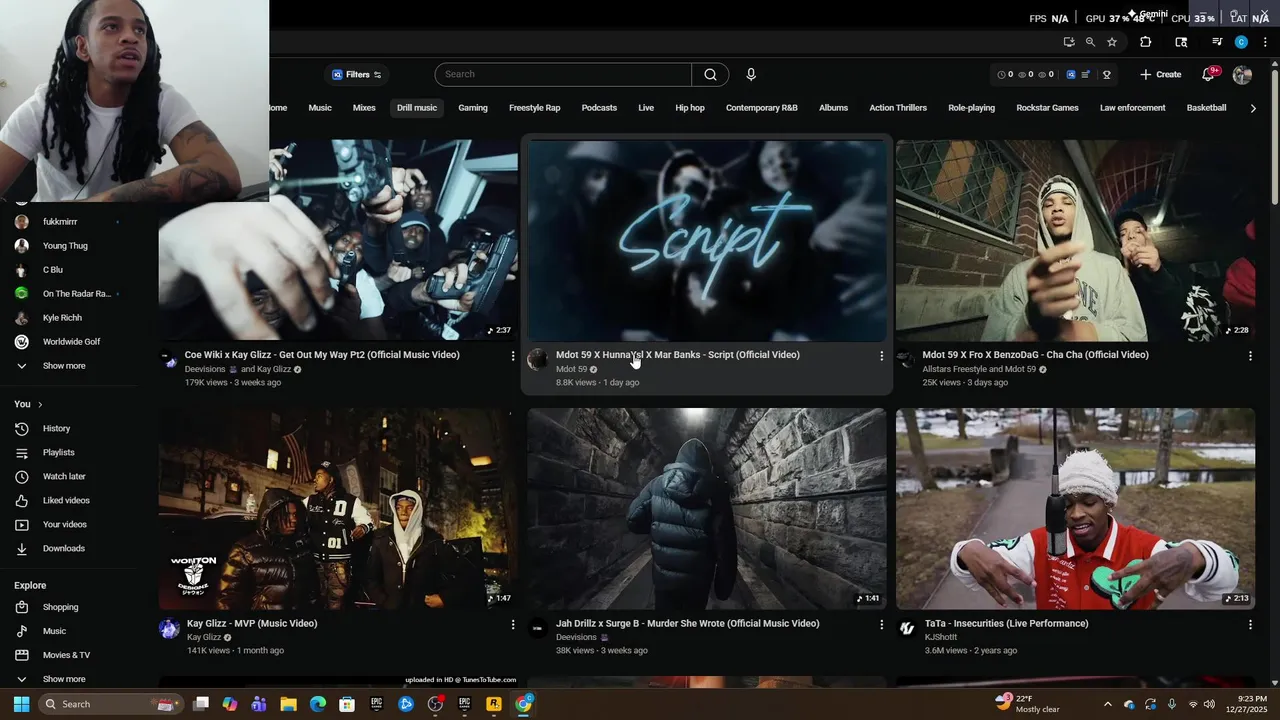Open Shopping under Explore
Screen dimensions: 1280x720
(60, 607)
